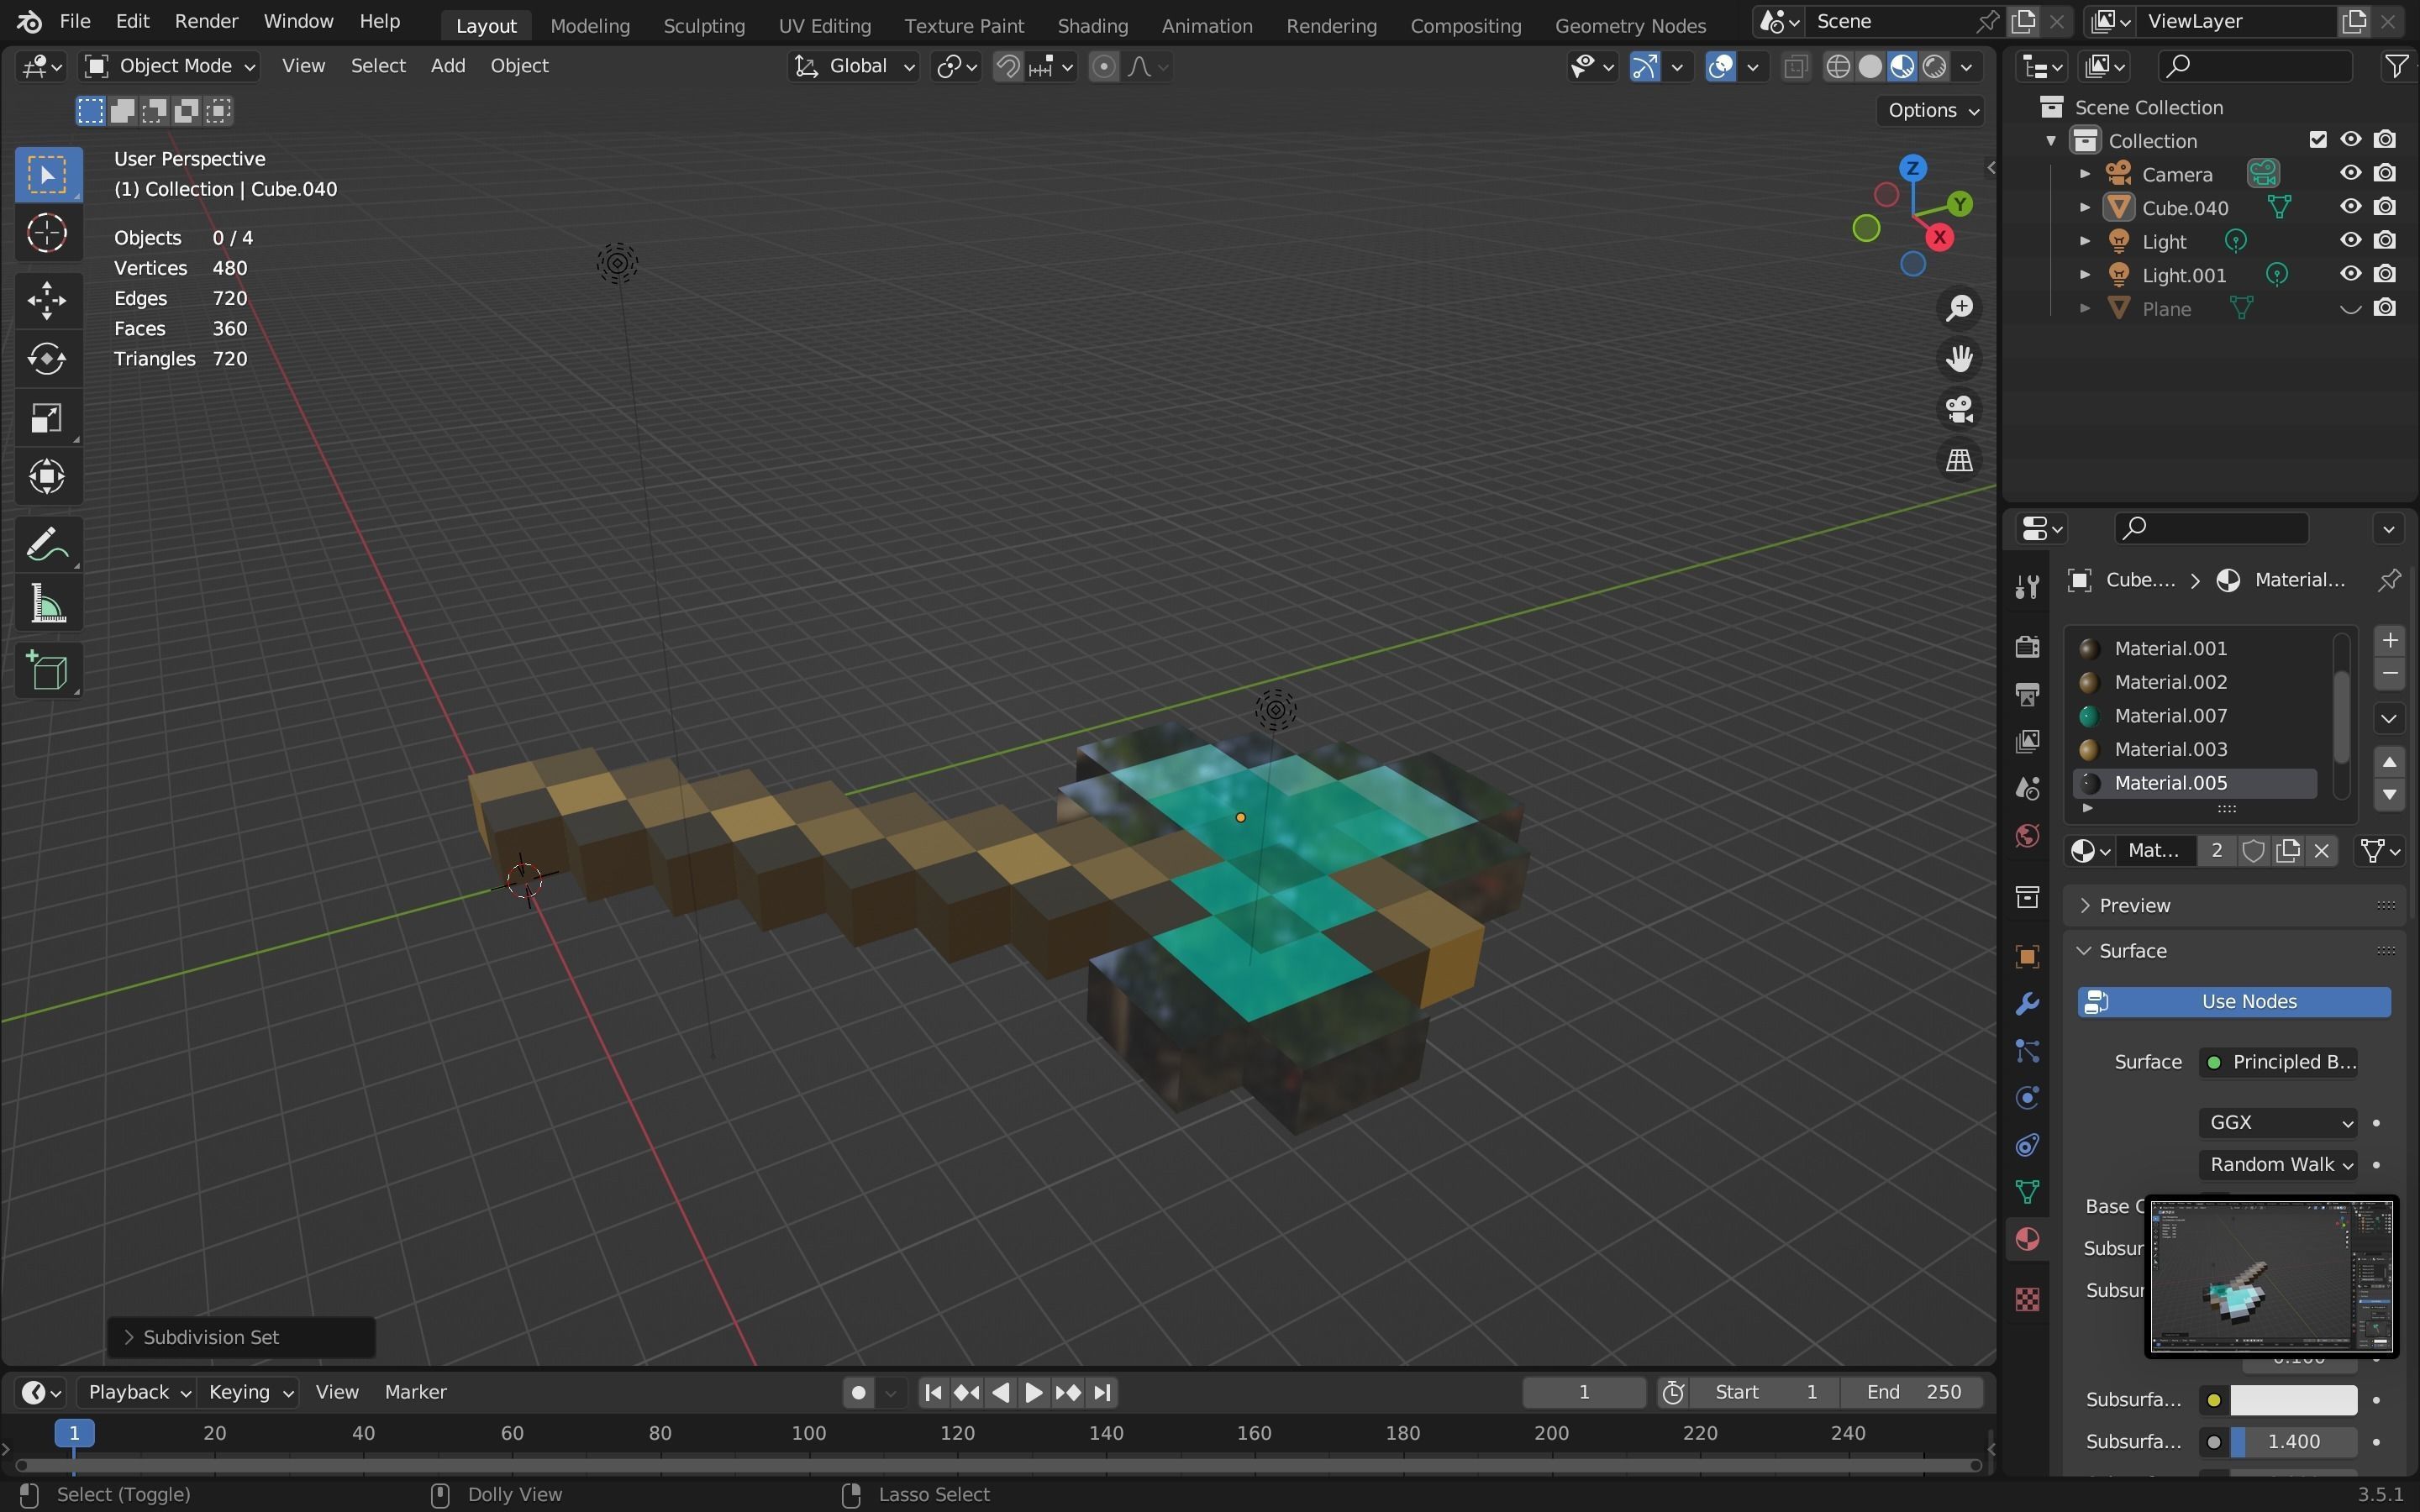Open the GGX distribution dropdown
Viewport: 2420px width, 1512px height.
[2277, 1123]
